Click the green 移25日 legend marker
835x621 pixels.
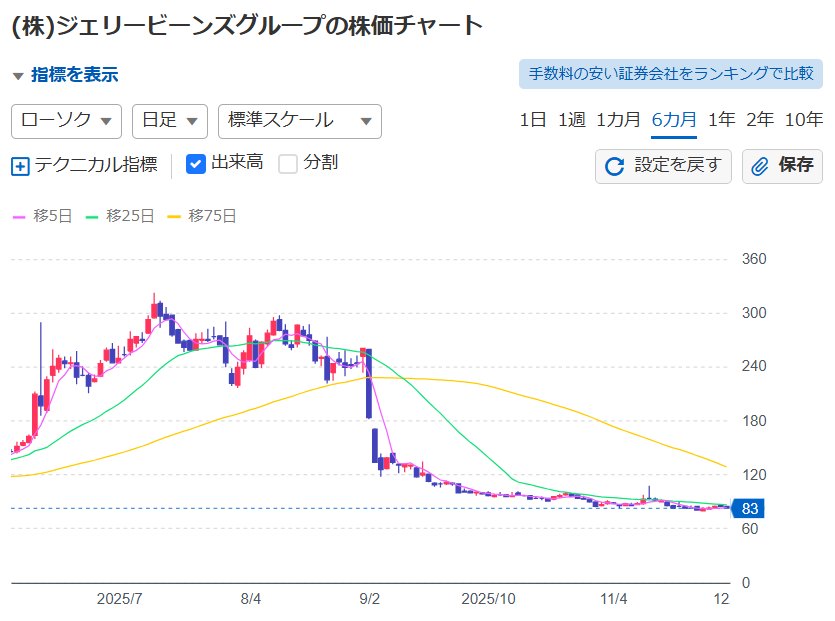pyautogui.click(x=93, y=216)
